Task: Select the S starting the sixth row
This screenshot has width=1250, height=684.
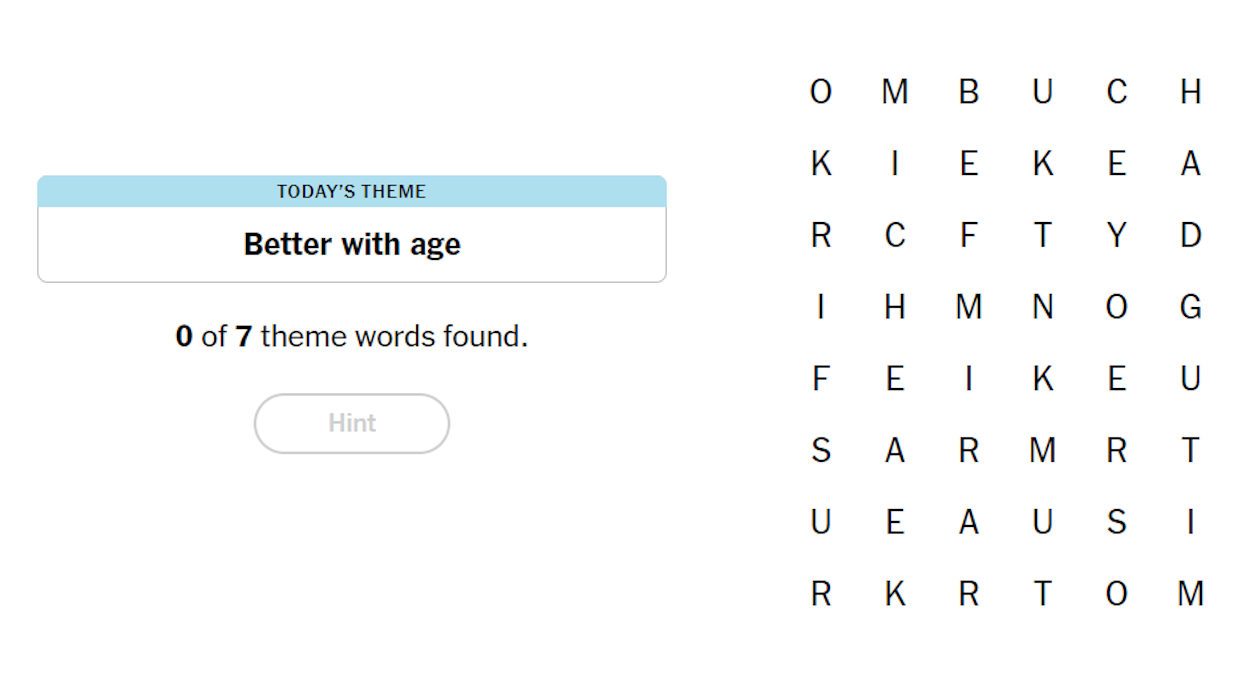Action: coord(820,450)
